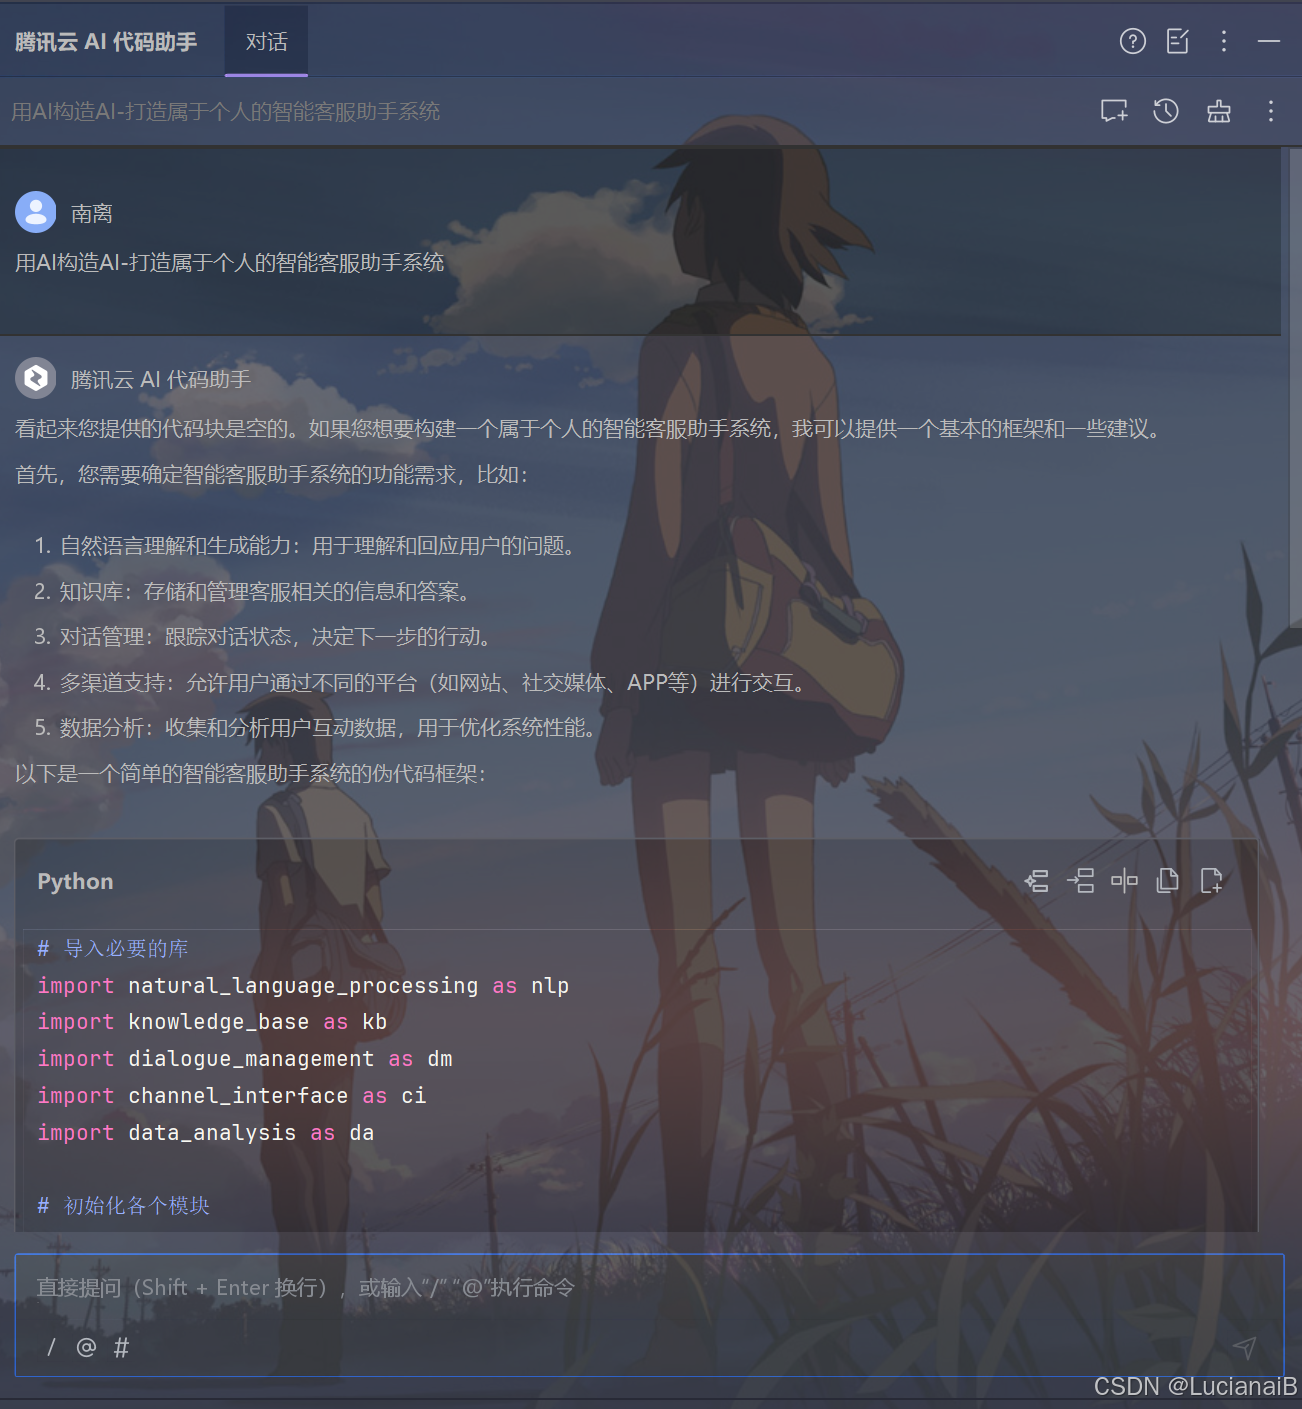Click the slash command shortcut
The width and height of the screenshot is (1302, 1409).
tap(51, 1348)
